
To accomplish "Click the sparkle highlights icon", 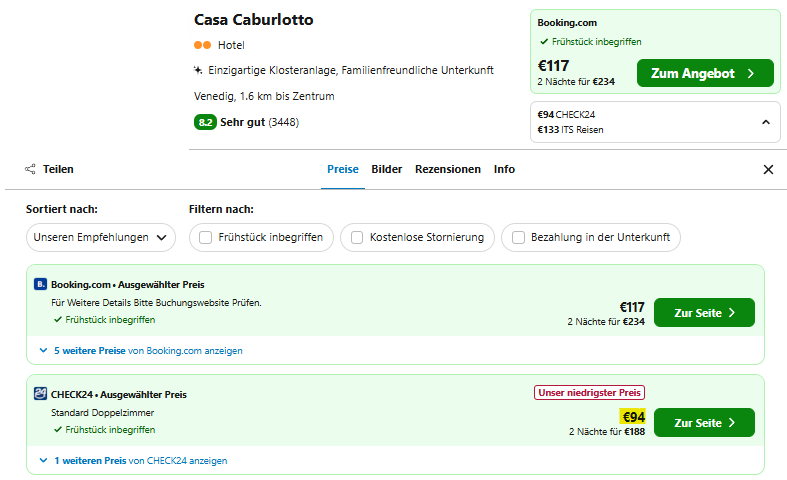I will click(x=198, y=70).
